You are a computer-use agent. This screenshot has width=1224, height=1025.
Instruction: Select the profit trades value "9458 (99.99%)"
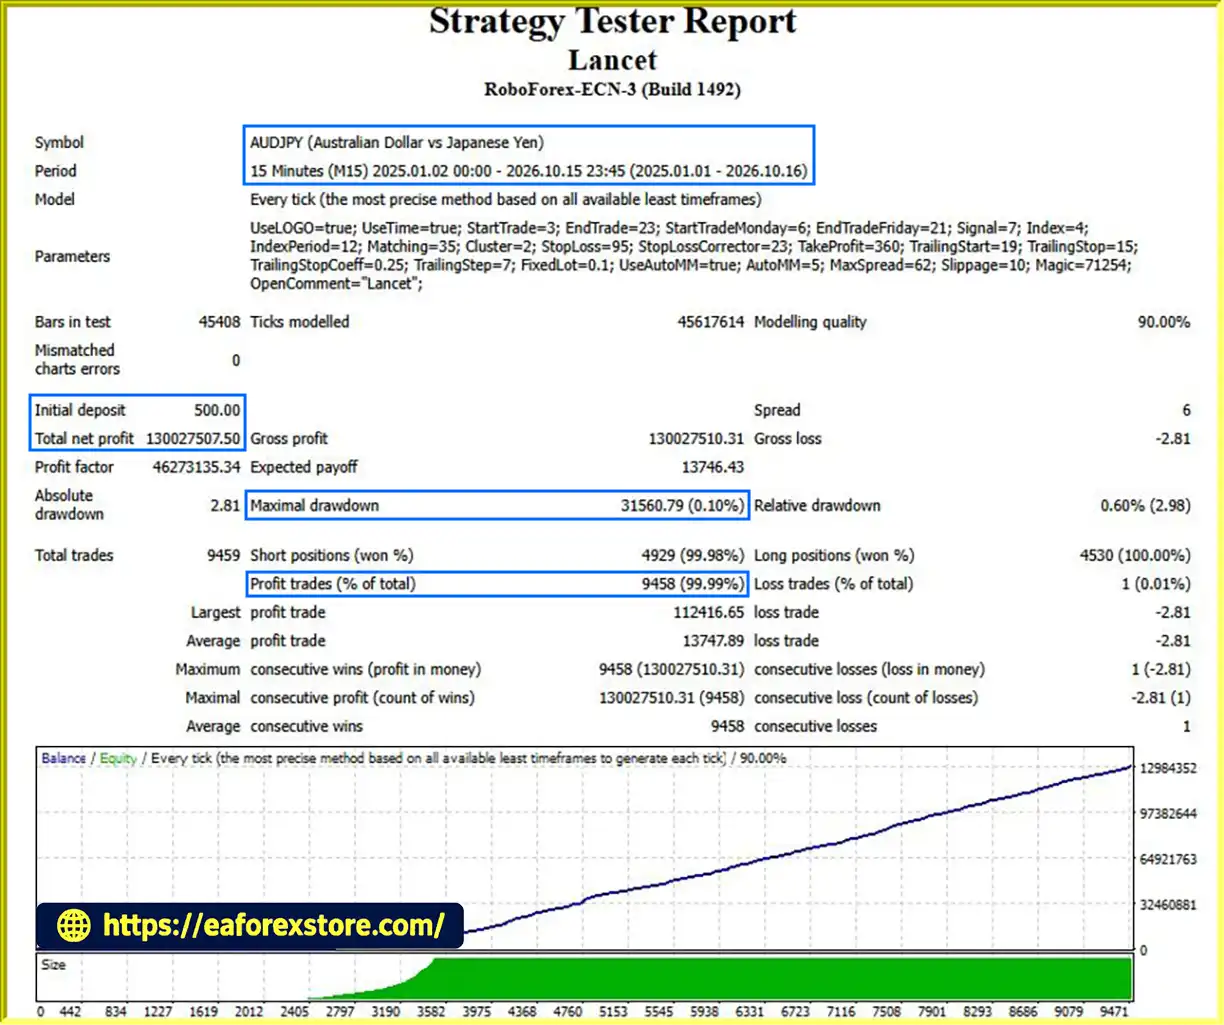click(x=693, y=583)
